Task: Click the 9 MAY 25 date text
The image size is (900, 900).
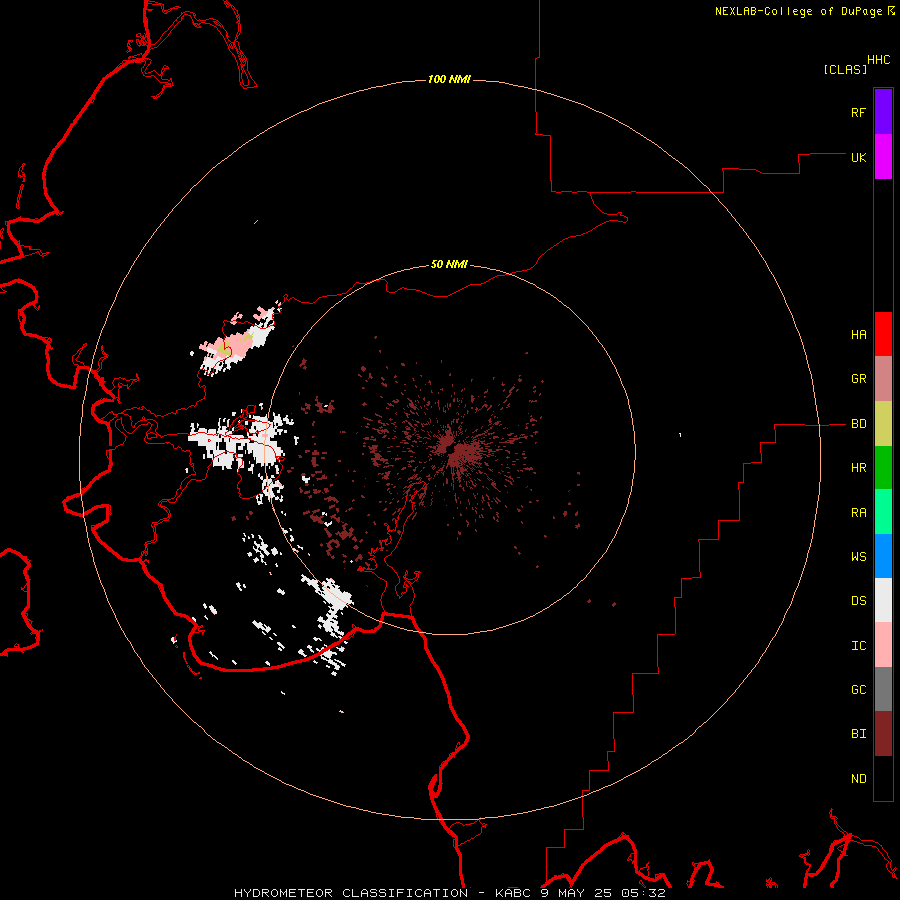Action: (579, 893)
